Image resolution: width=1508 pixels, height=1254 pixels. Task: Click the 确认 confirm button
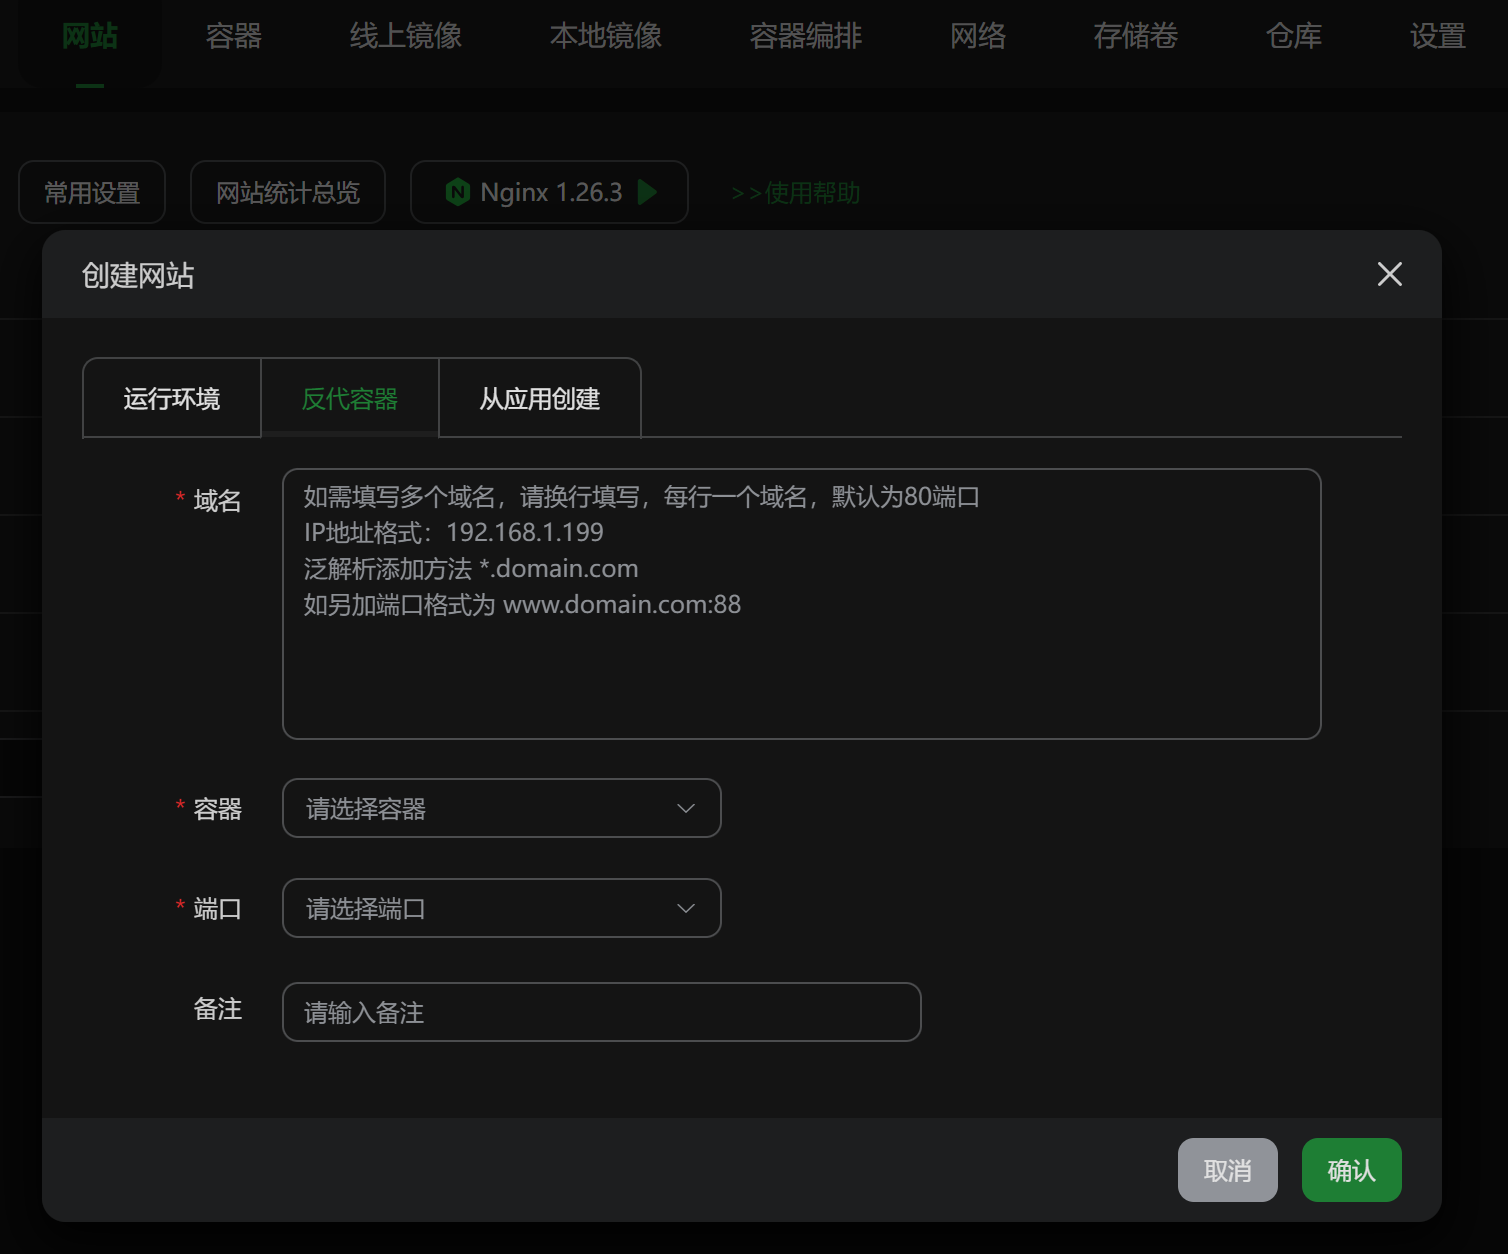pyautogui.click(x=1351, y=1170)
